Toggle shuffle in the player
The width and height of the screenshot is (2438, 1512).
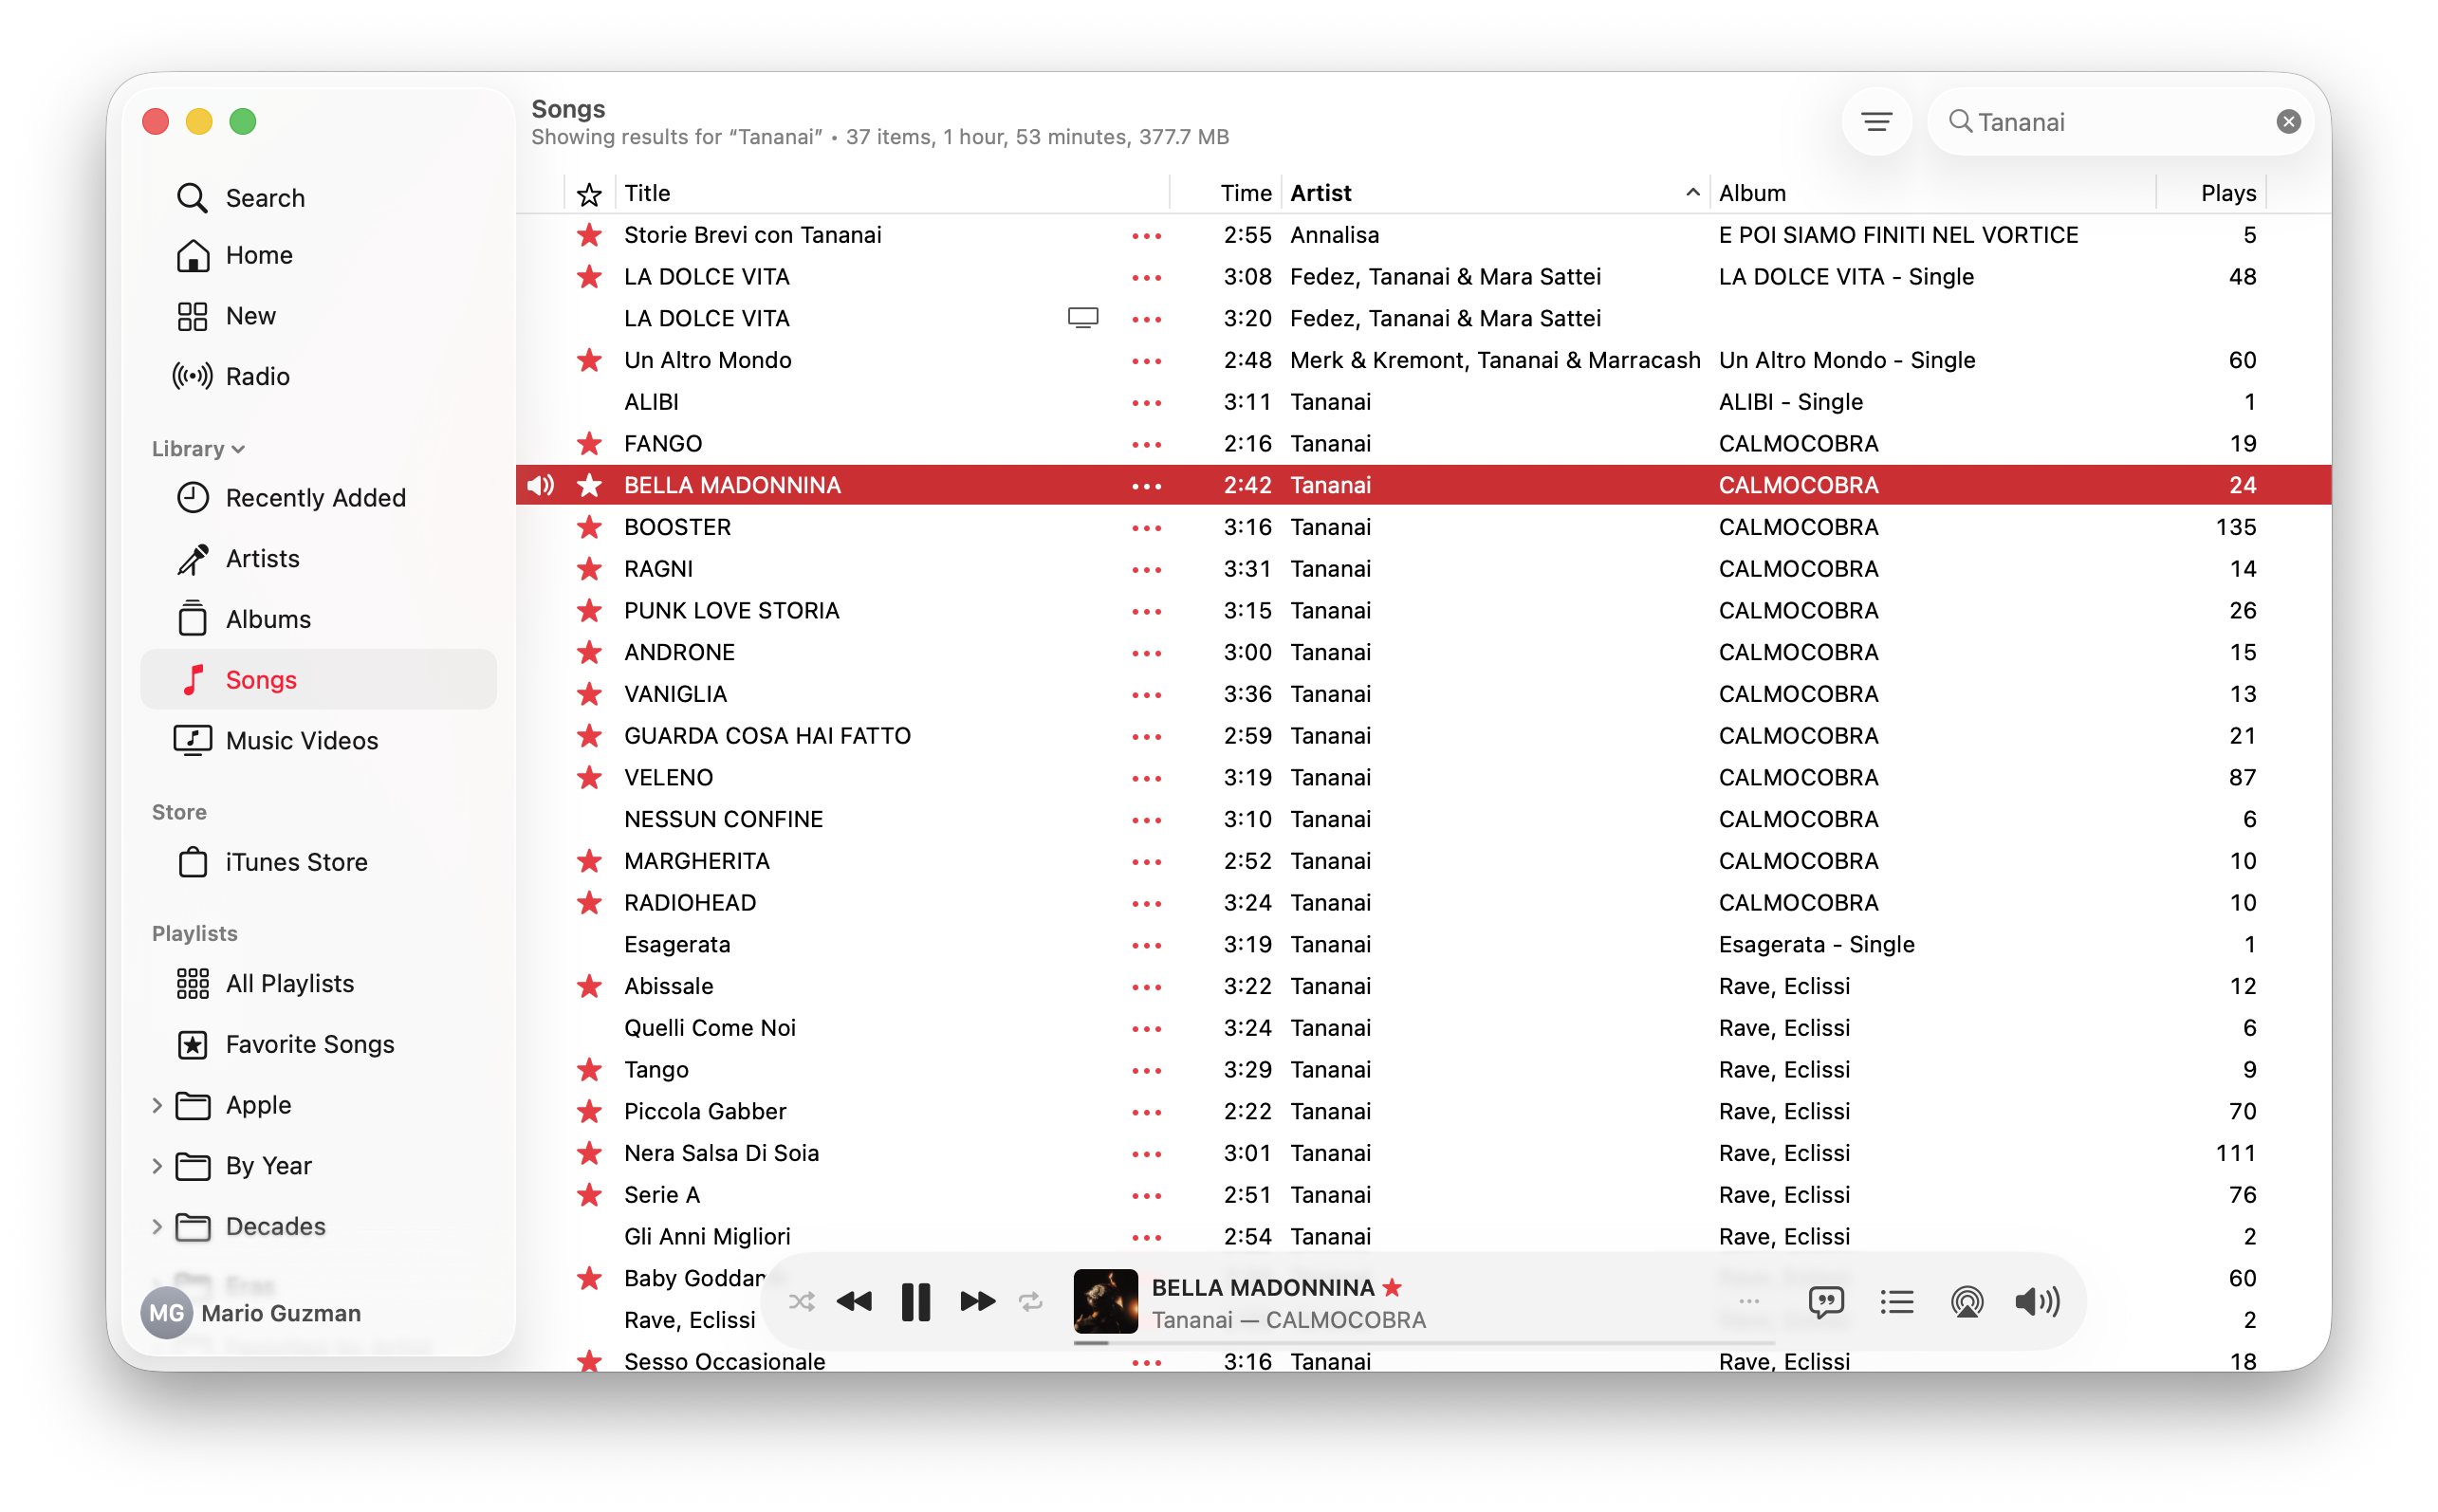(x=801, y=1301)
